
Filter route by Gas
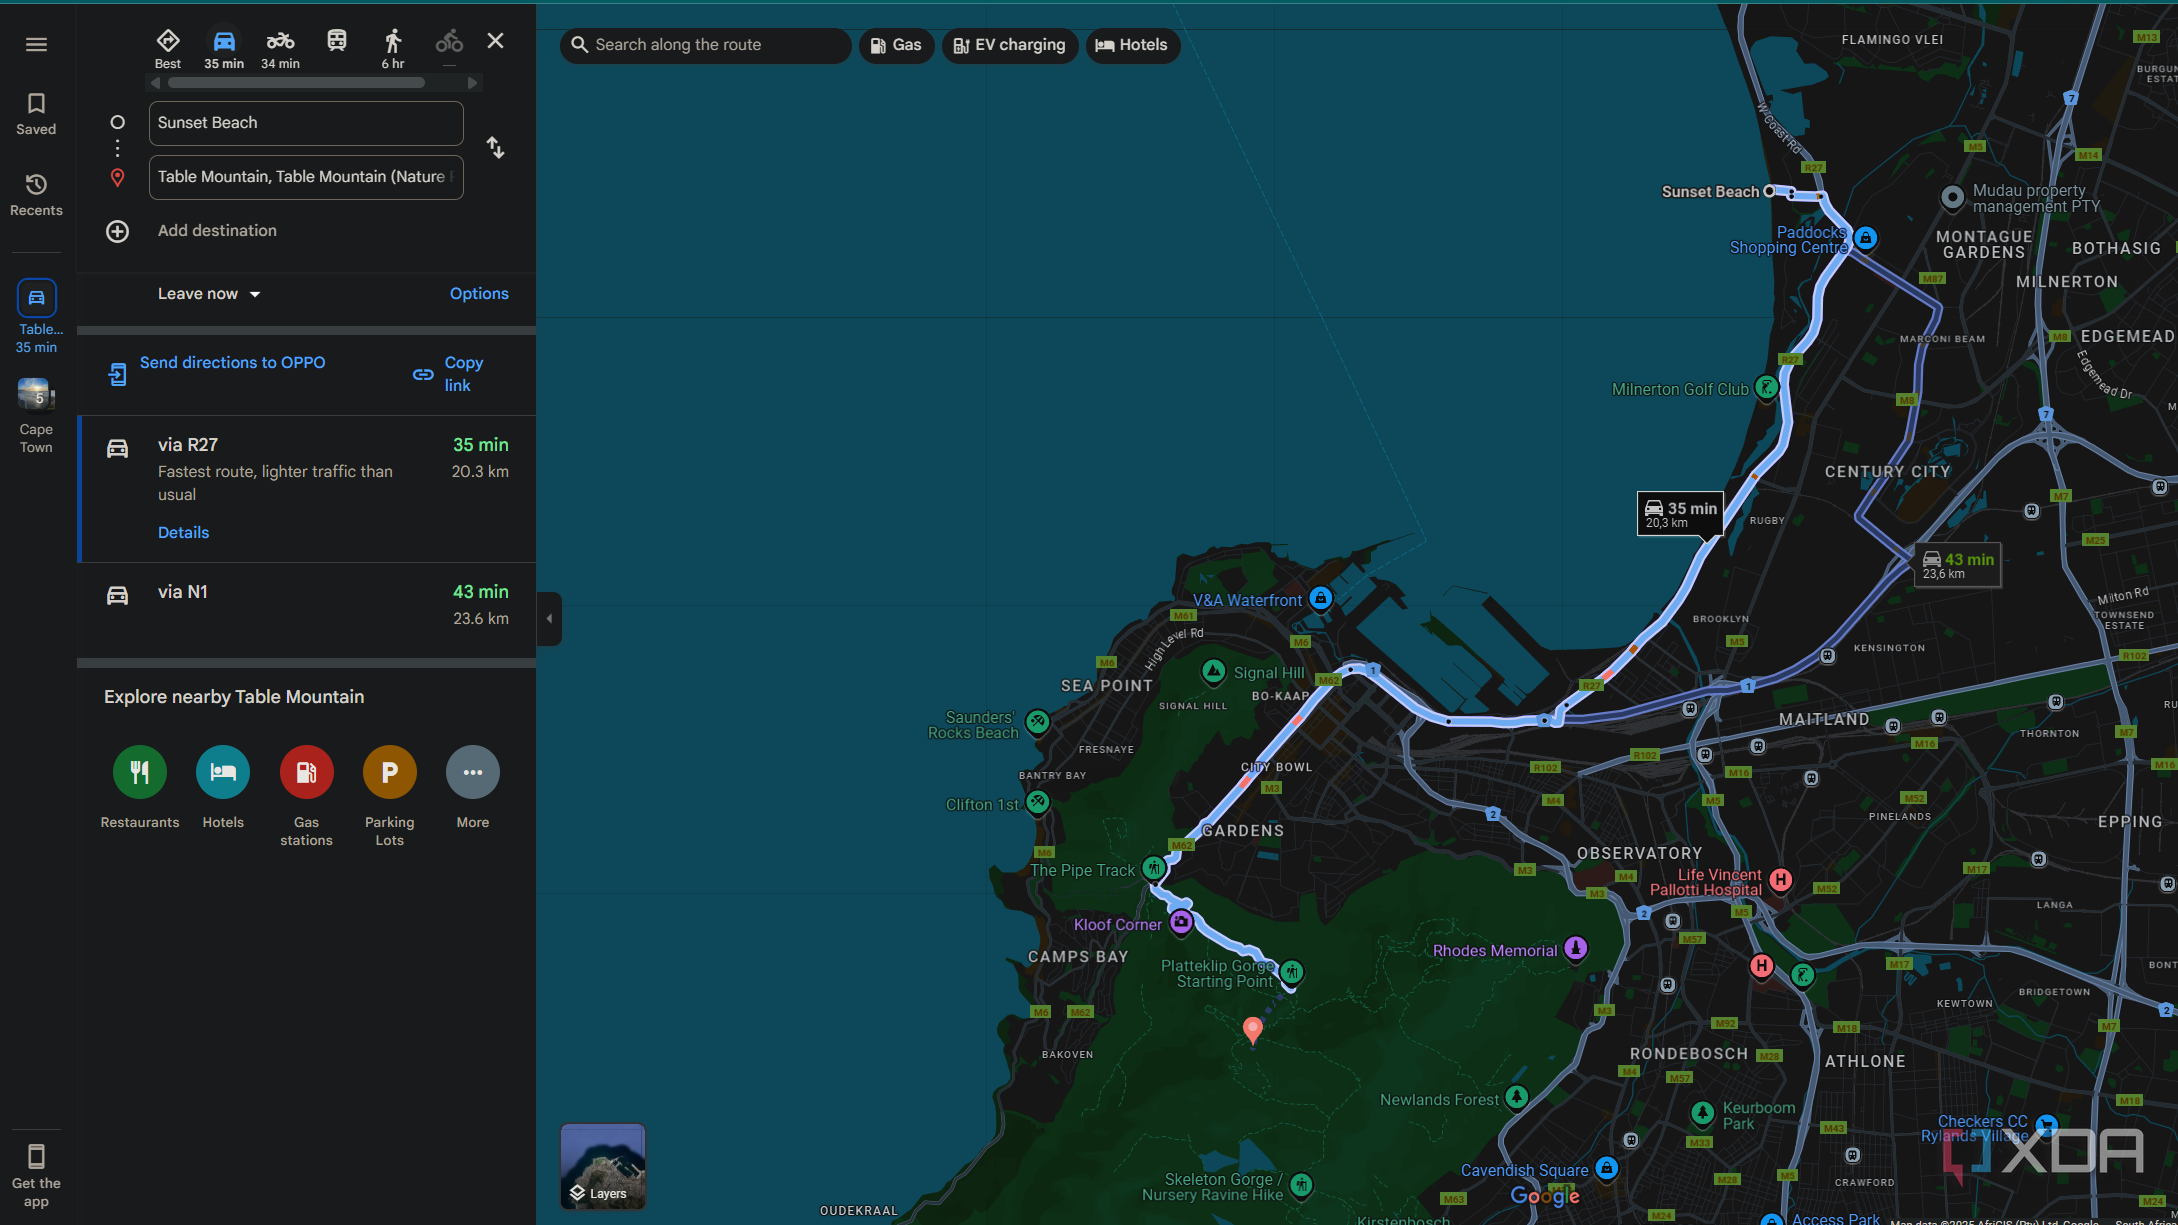(896, 45)
